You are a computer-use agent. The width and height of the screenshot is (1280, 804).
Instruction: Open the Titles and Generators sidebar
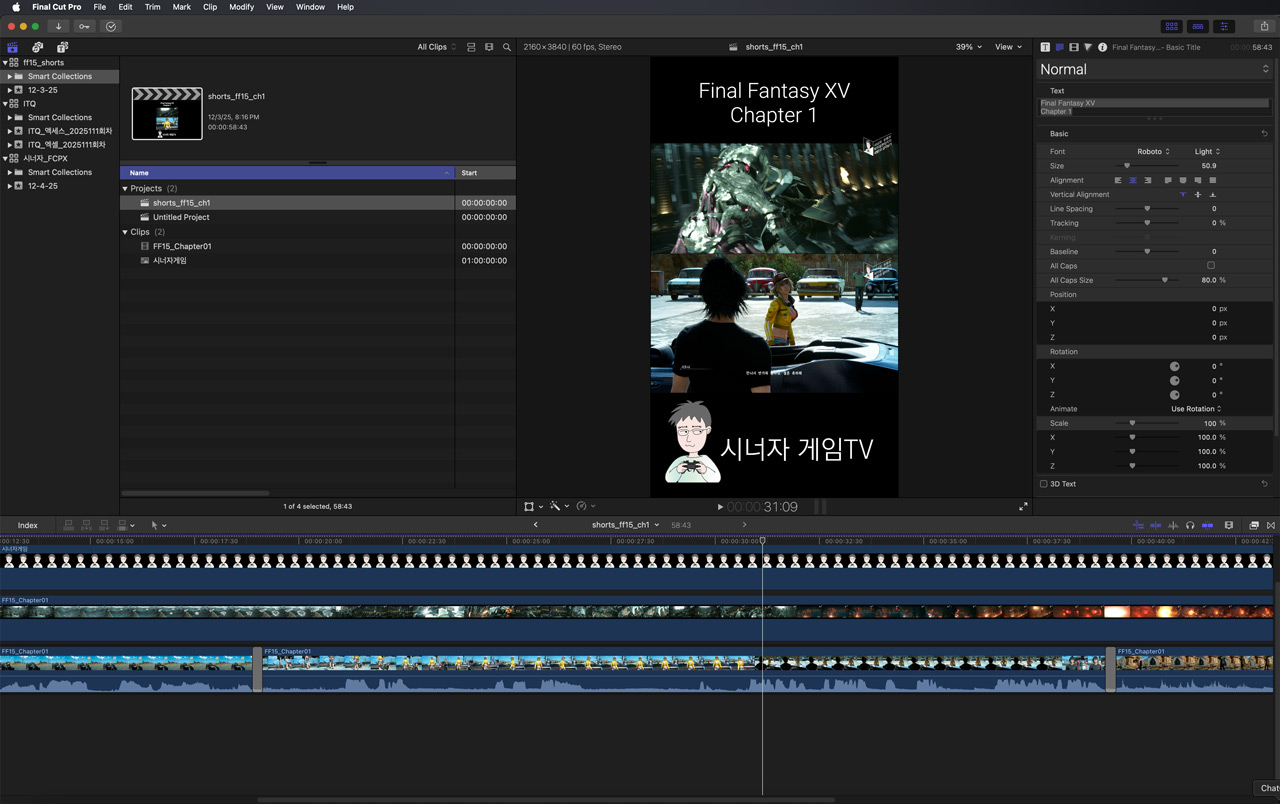(x=62, y=47)
